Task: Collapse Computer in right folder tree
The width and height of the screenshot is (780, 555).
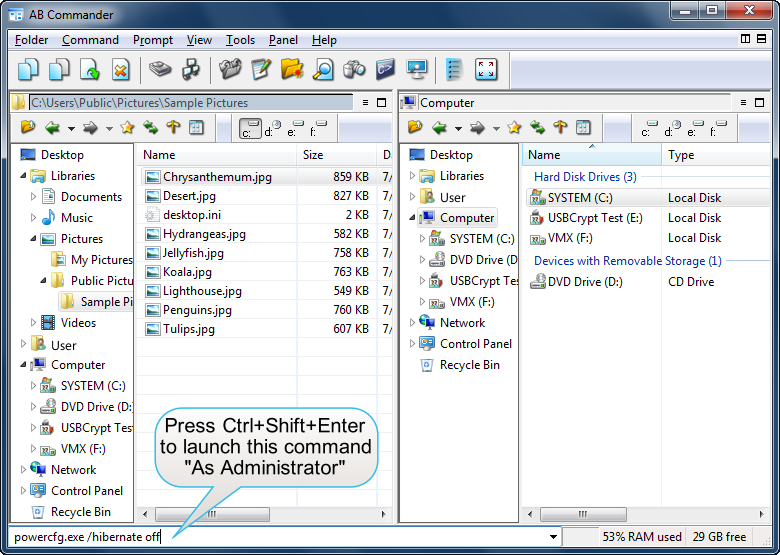Action: coord(412,218)
